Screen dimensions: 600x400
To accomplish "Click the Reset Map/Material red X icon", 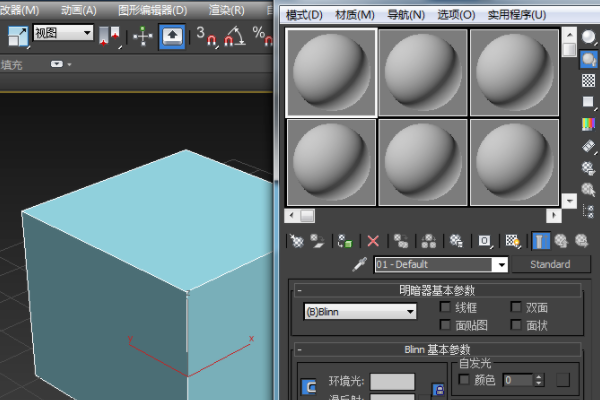I will coord(373,241).
